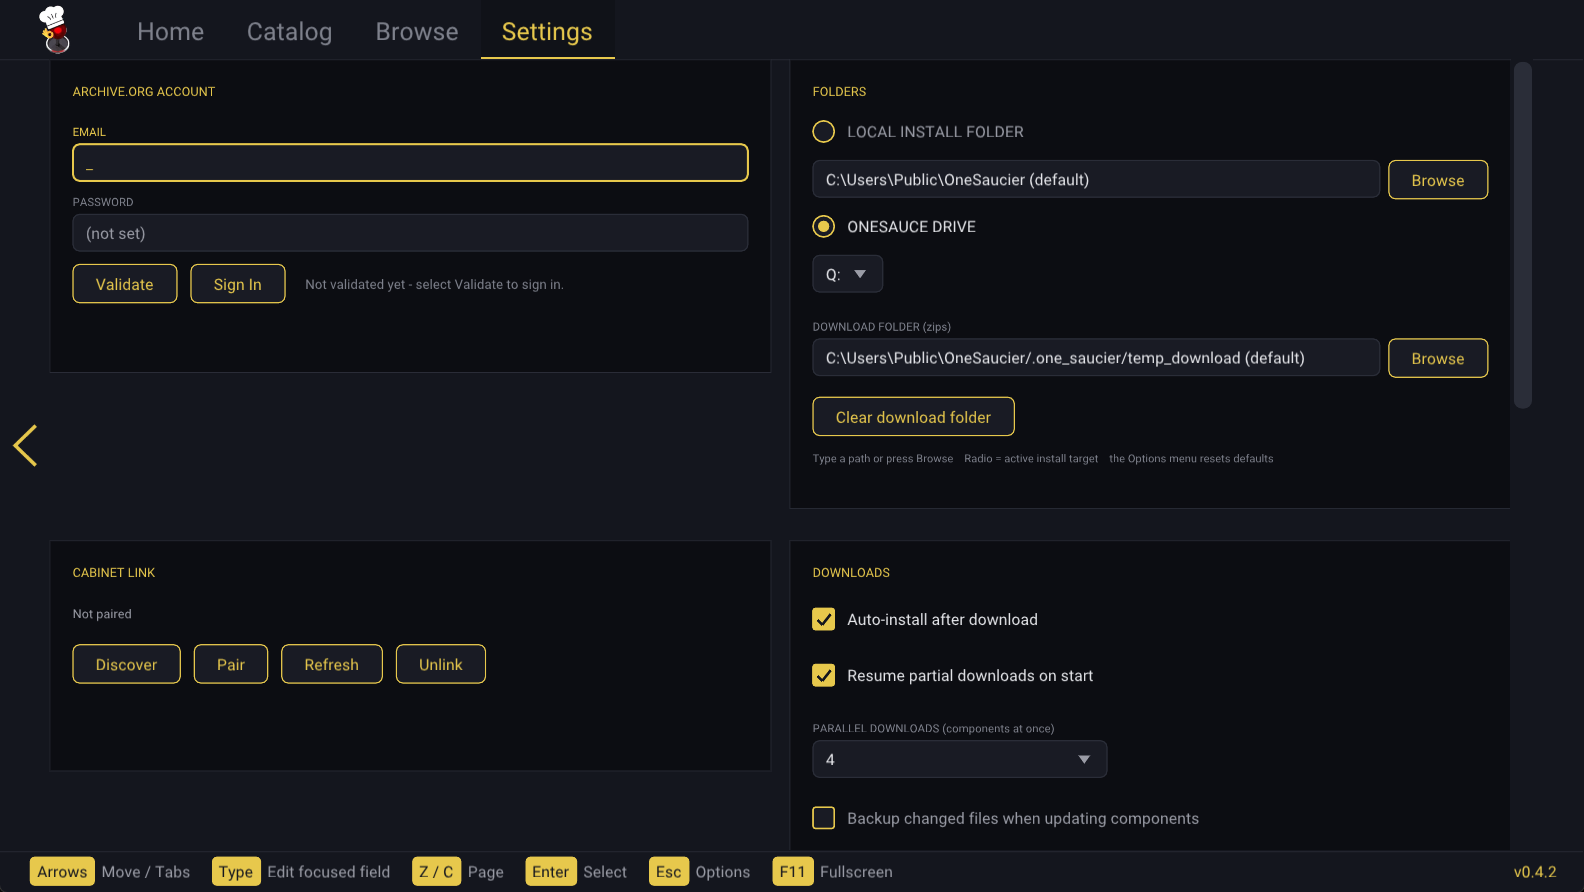Click the Pair button
1584x892 pixels.
(x=231, y=664)
